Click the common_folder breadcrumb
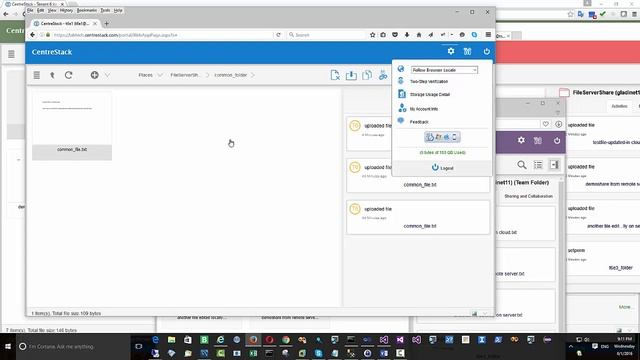The height and width of the screenshot is (360, 640). 231,75
